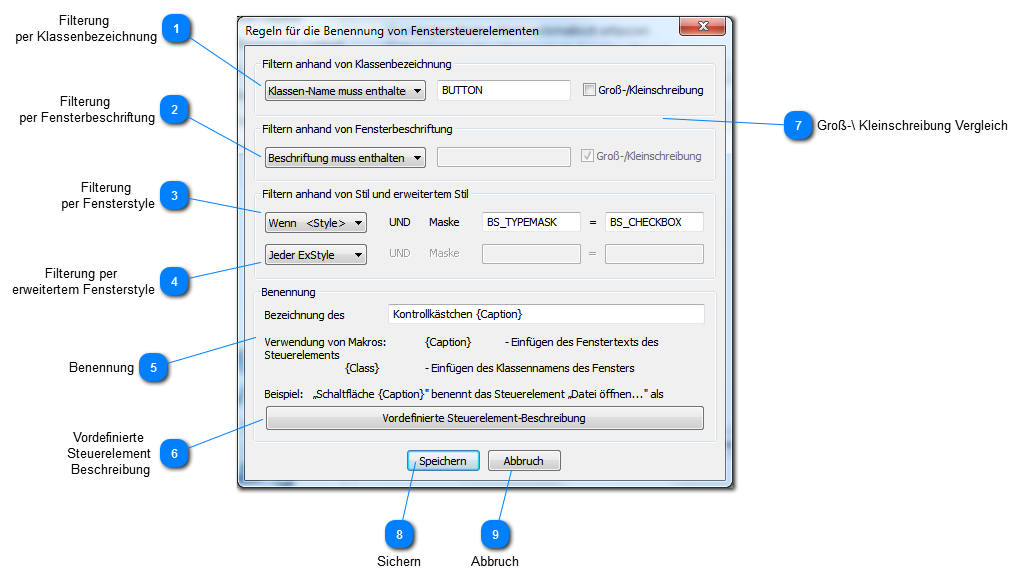Close the Regeln dialog window
Viewport: 1024px width, 585px height.
(703, 26)
